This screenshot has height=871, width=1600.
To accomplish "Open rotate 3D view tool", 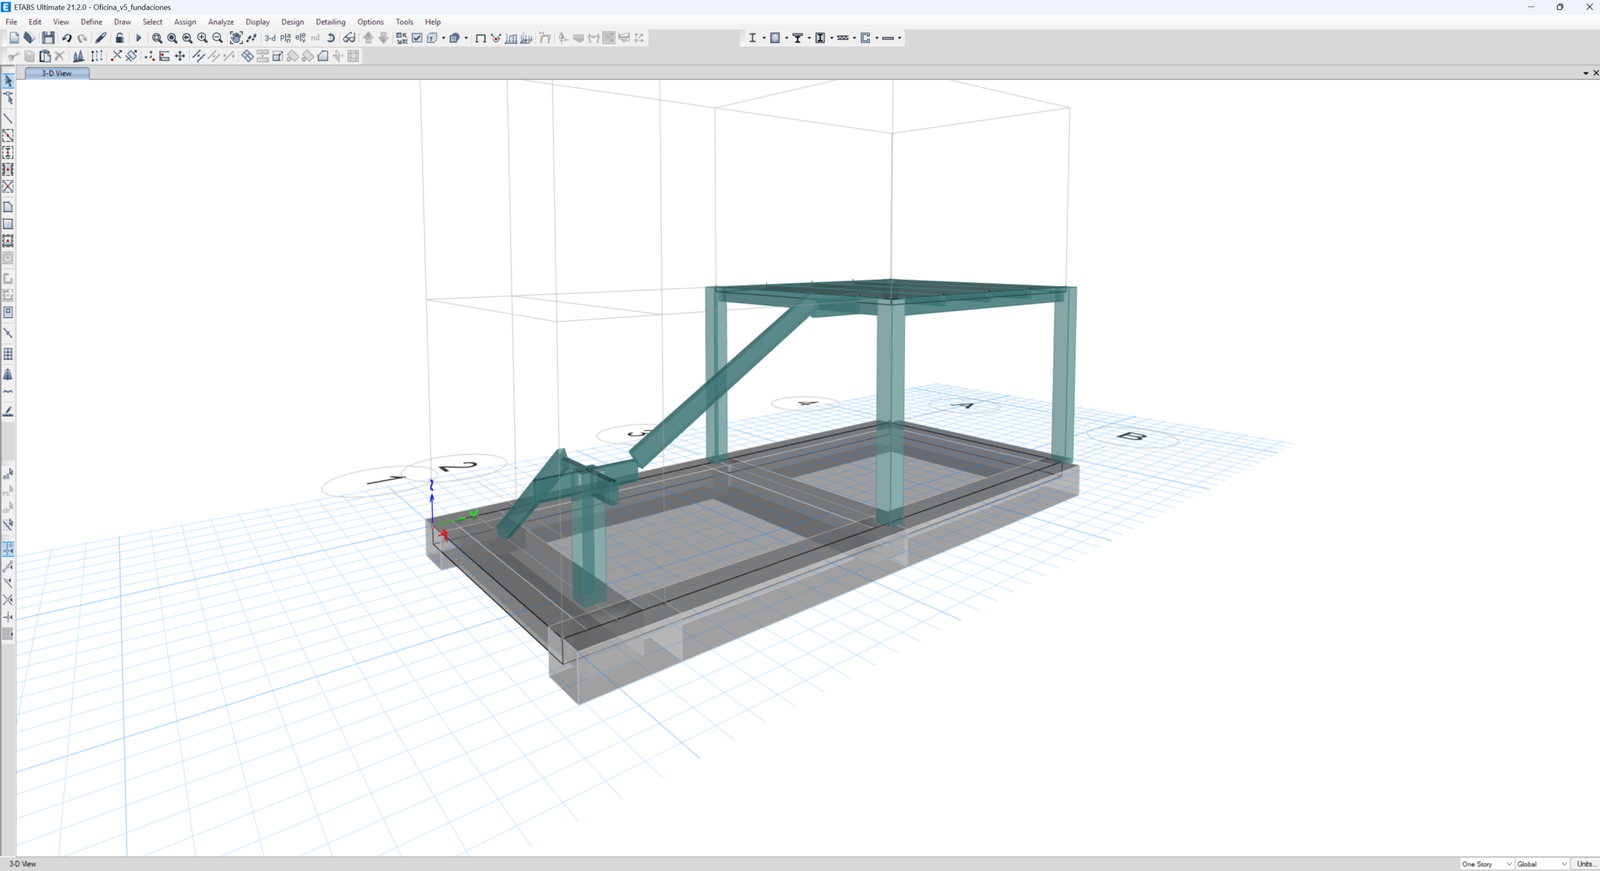I will coord(331,38).
